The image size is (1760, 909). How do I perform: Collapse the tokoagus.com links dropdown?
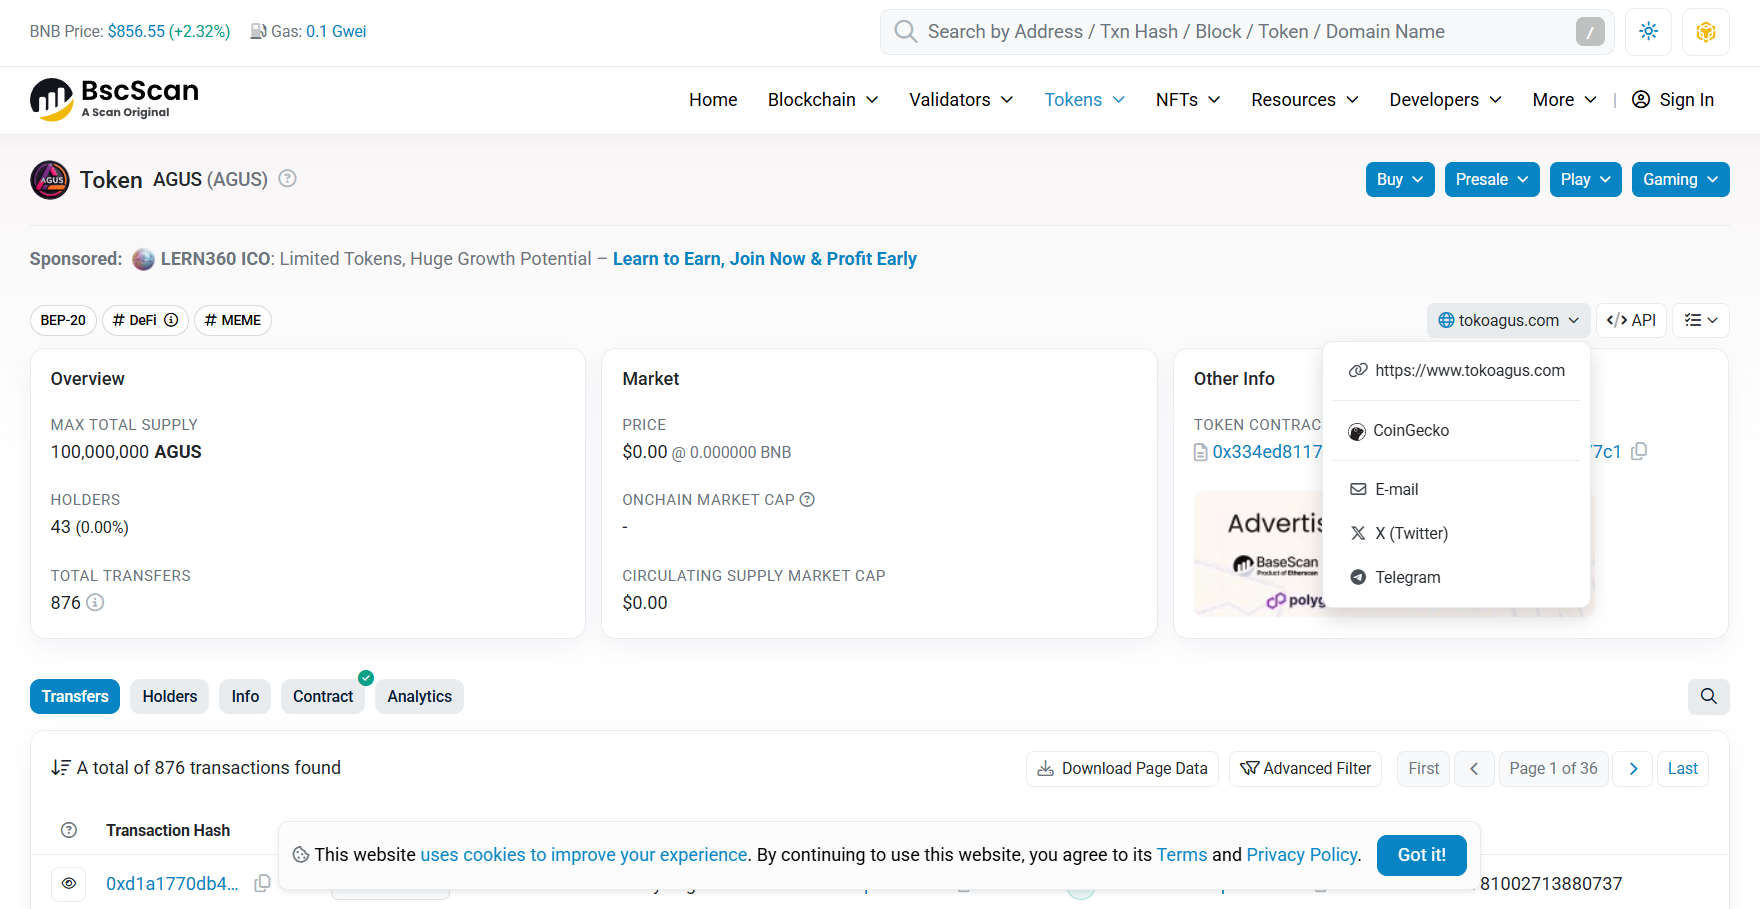[1508, 320]
